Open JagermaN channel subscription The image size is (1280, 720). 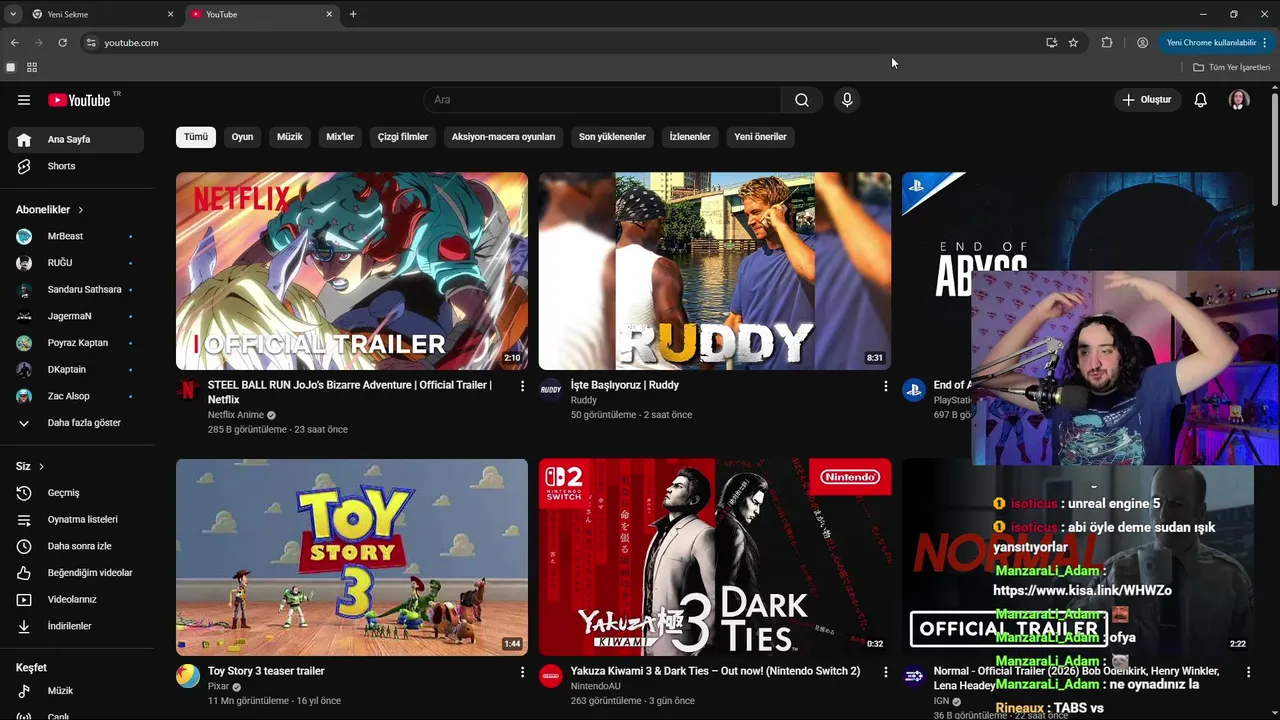76,316
